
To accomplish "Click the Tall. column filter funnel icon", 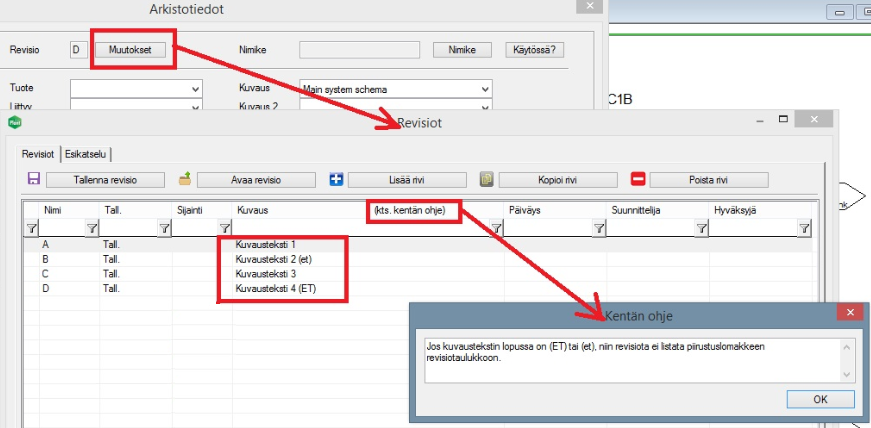I will point(164,228).
